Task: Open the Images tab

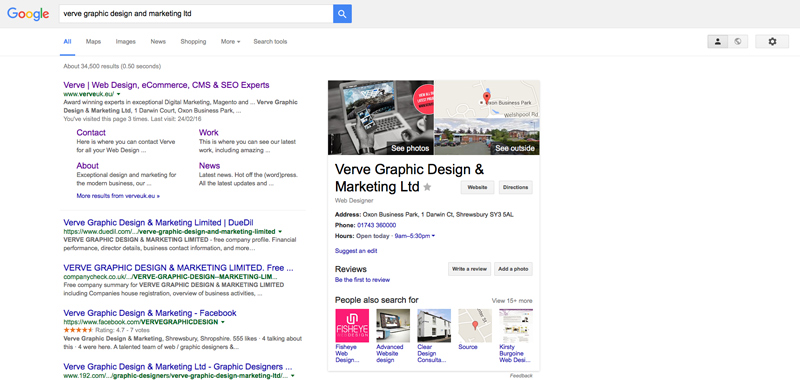Action: click(x=126, y=42)
